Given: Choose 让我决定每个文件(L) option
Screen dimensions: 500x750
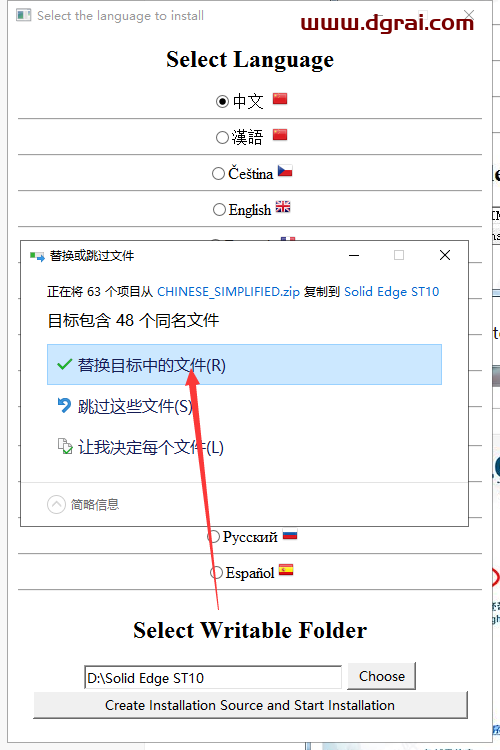Looking at the screenshot, I should coord(244,447).
